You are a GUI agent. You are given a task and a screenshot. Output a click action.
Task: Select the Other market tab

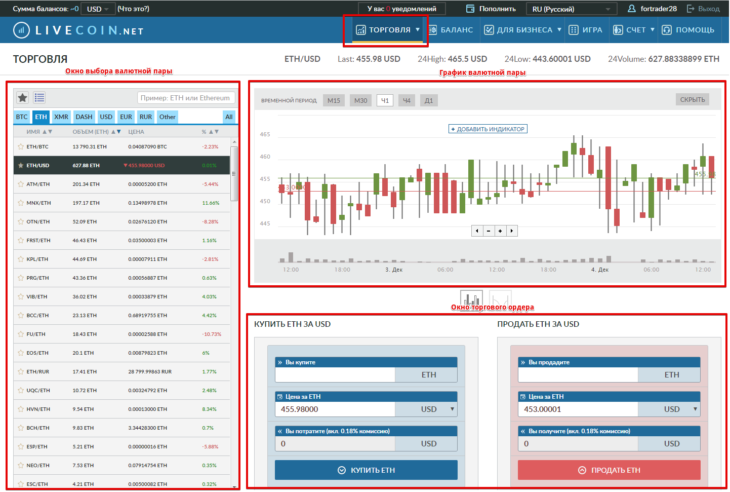[167, 116]
